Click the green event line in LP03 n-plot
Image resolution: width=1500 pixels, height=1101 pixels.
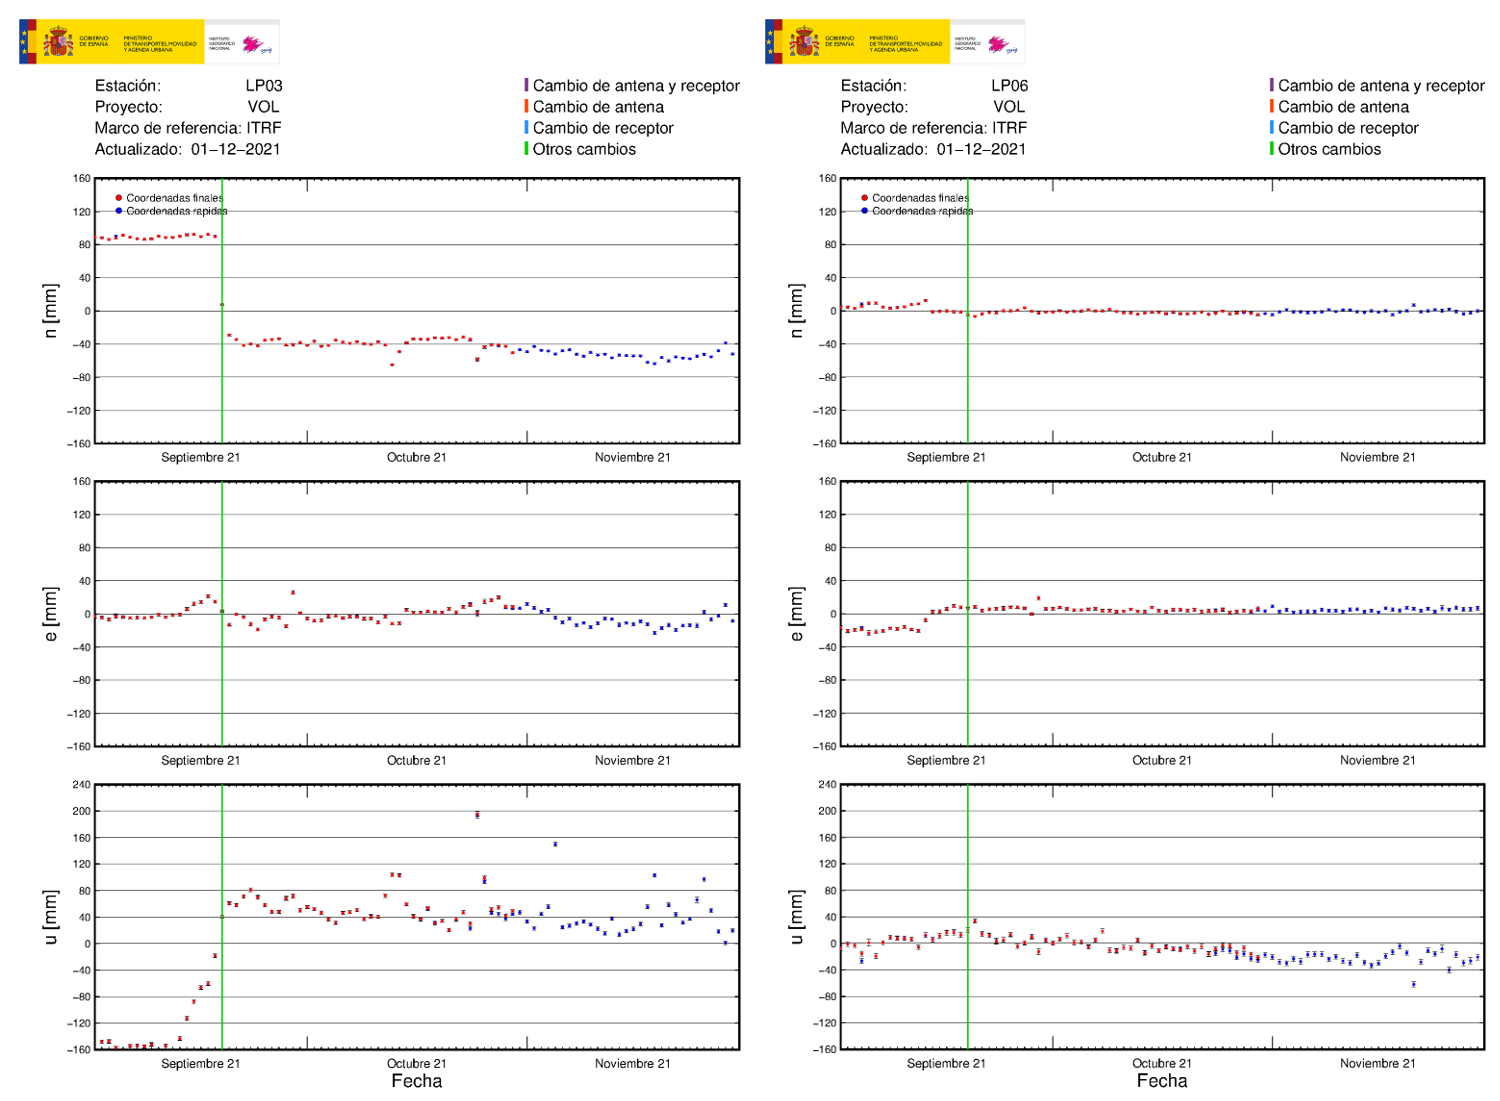[223, 310]
